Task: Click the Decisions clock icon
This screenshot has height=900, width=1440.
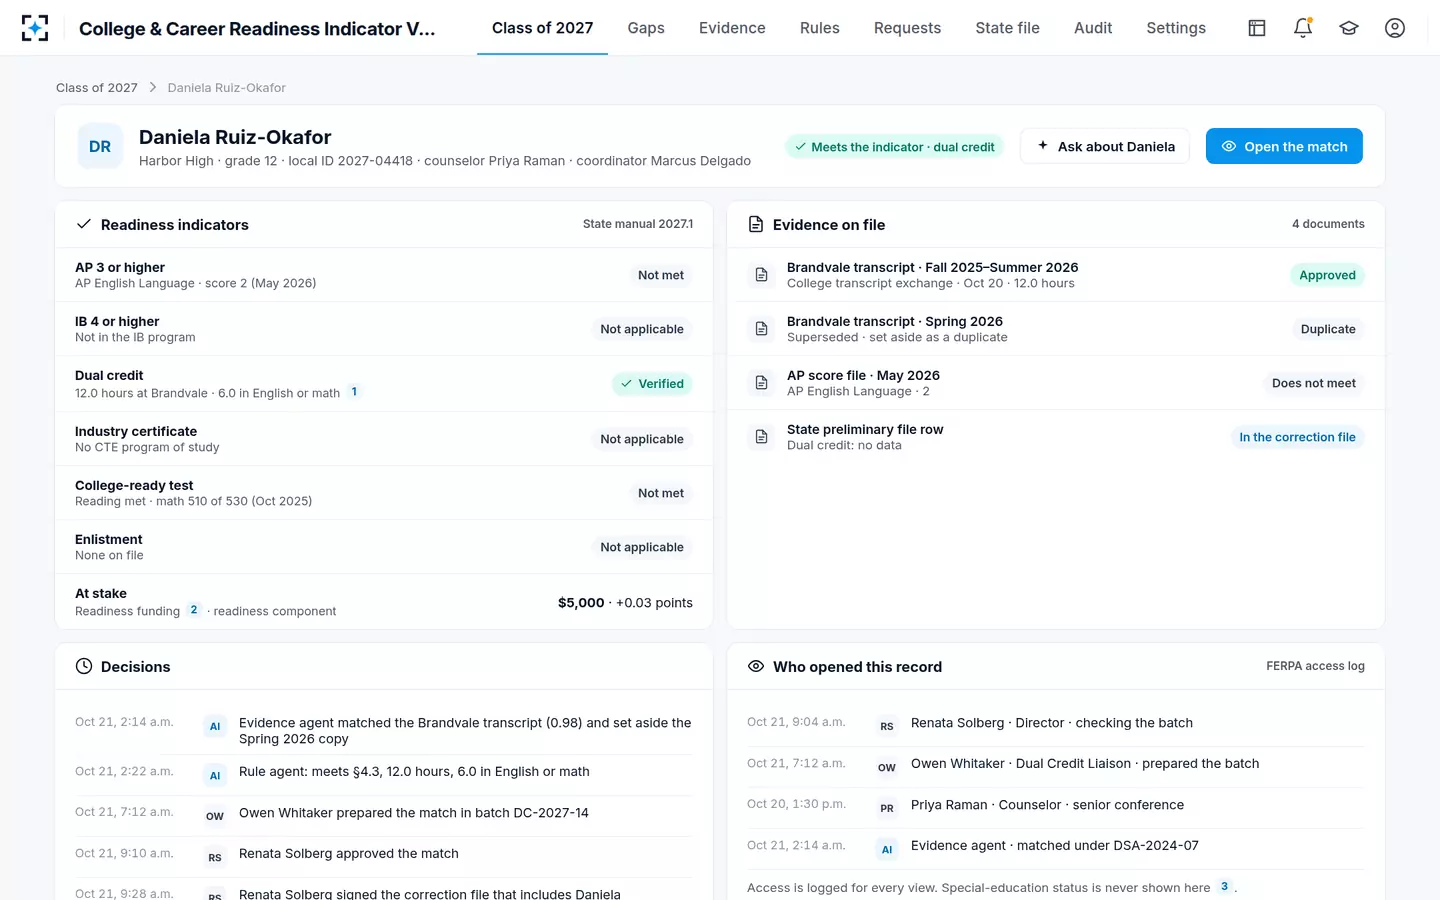Action: [x=84, y=666]
